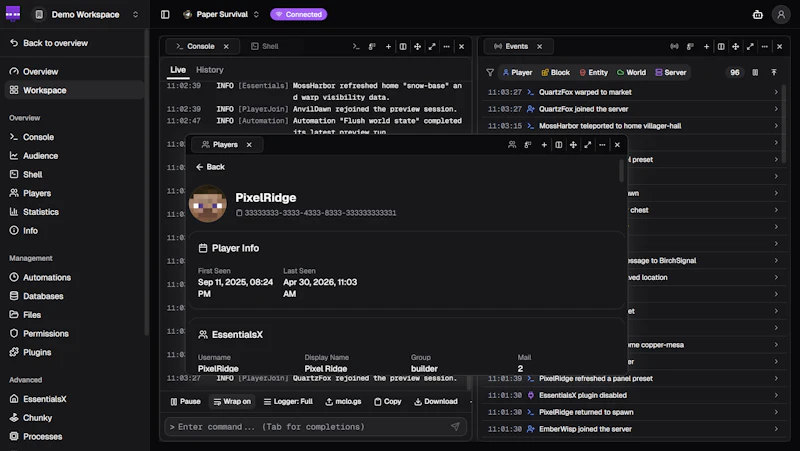Toggle Wrap on in console

click(232, 402)
